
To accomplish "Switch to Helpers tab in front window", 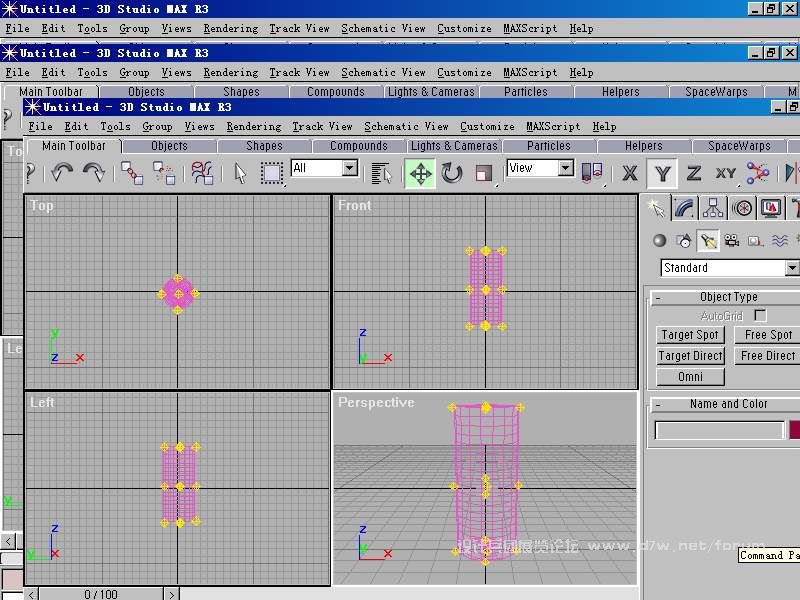I will (643, 146).
